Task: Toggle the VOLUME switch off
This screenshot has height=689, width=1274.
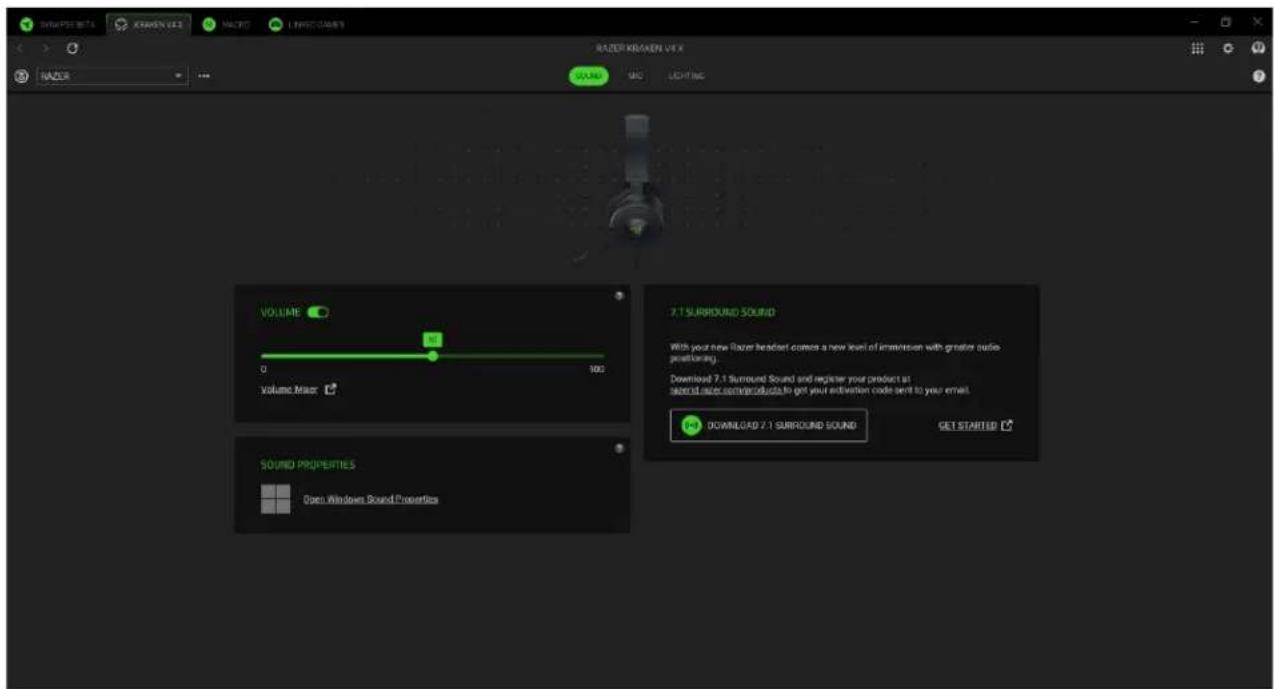Action: [318, 313]
